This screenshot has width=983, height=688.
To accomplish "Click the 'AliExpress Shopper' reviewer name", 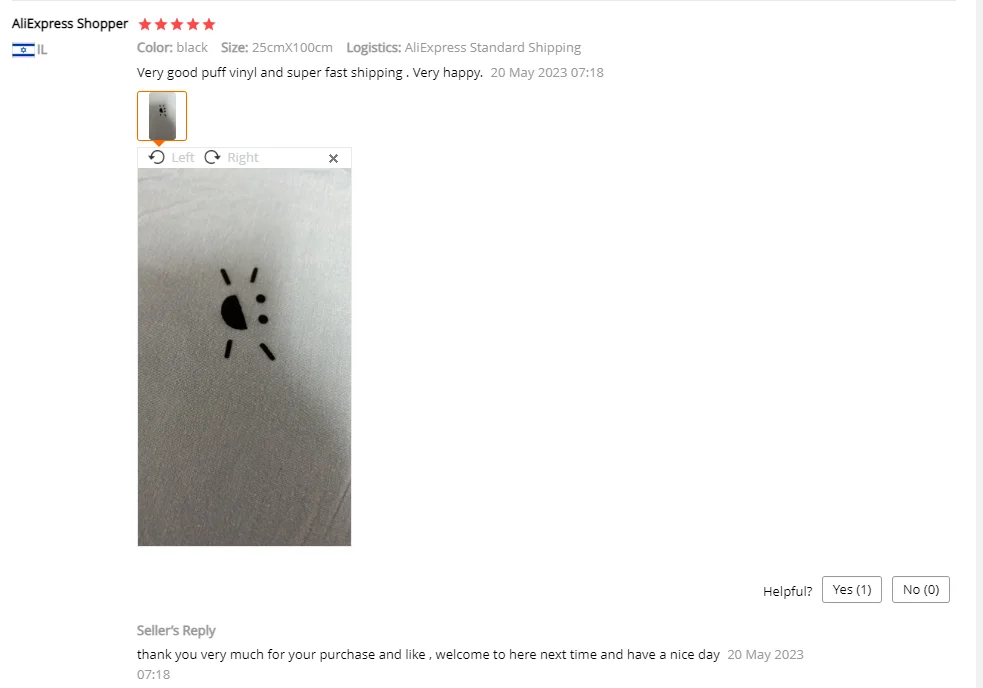I will 70,24.
